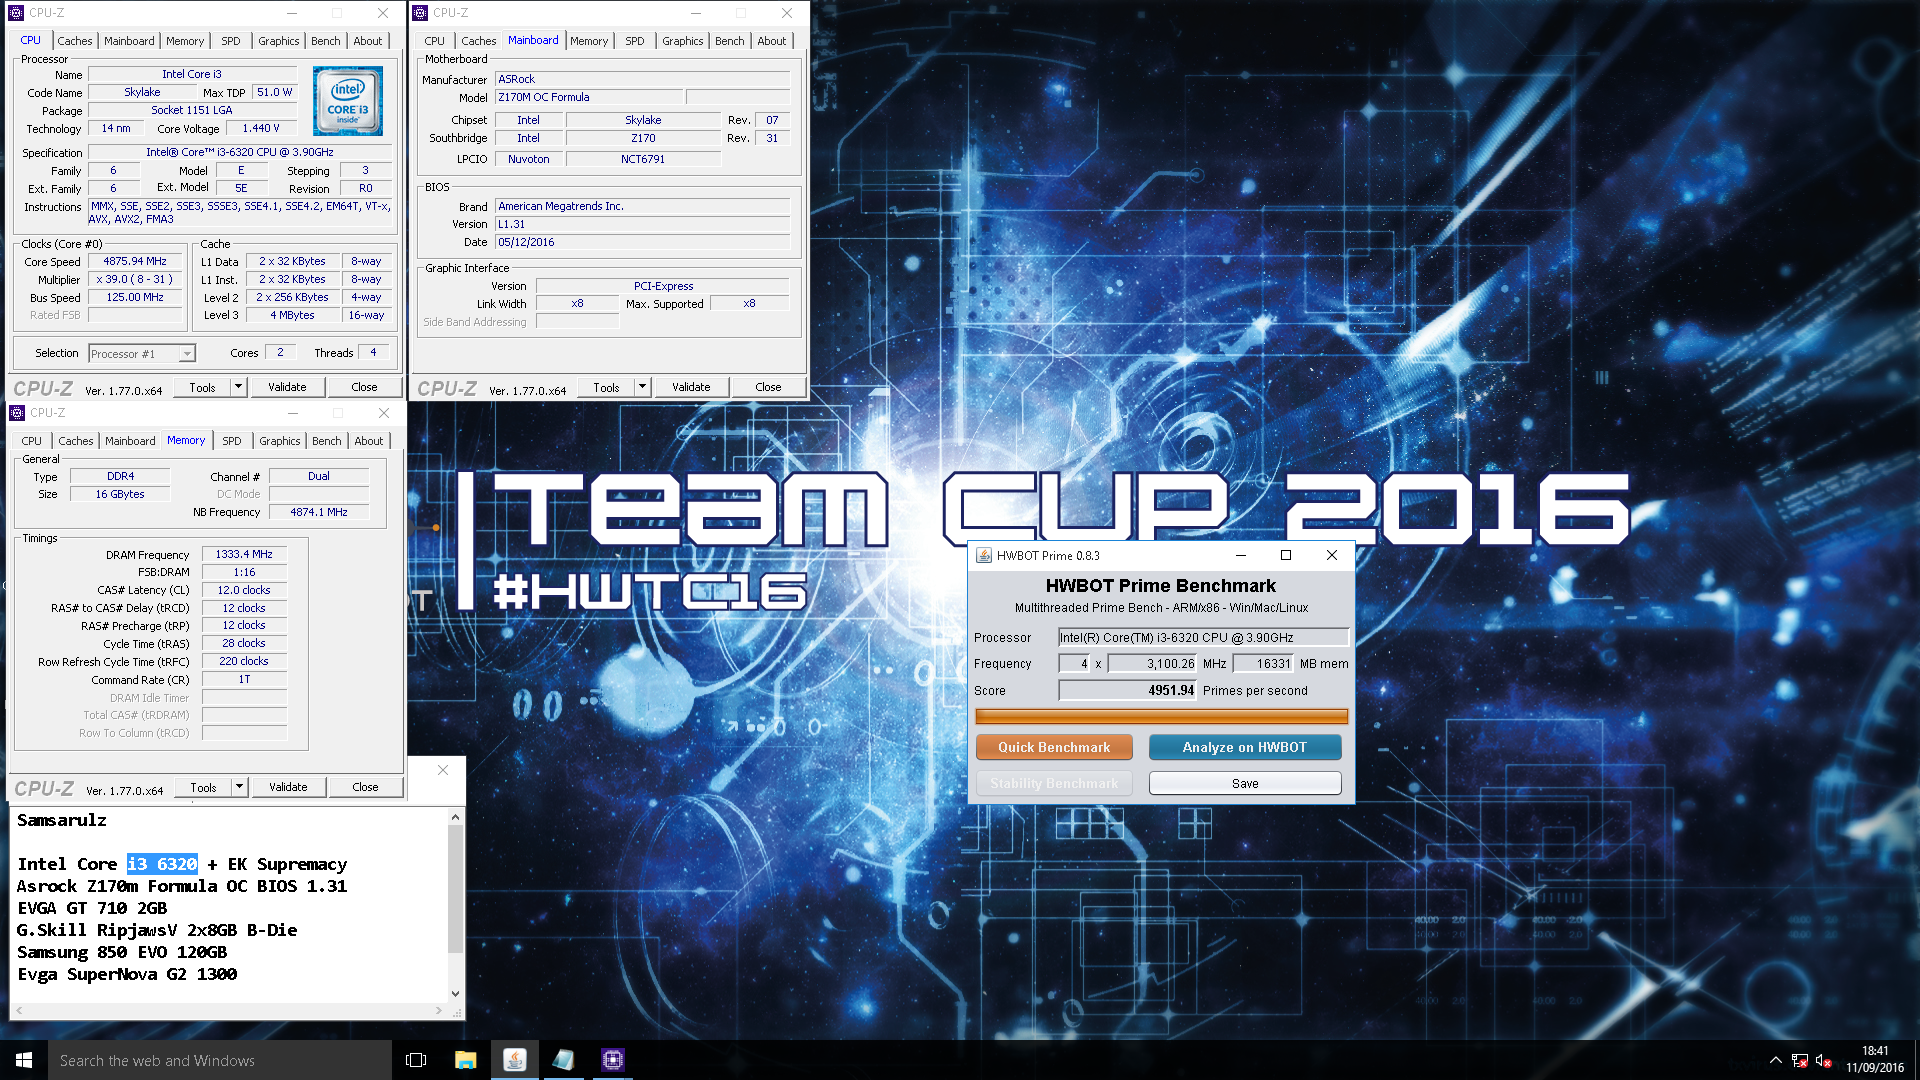Save the HWBOT Prime result
This screenshot has height=1080, width=1920.
1244,783
